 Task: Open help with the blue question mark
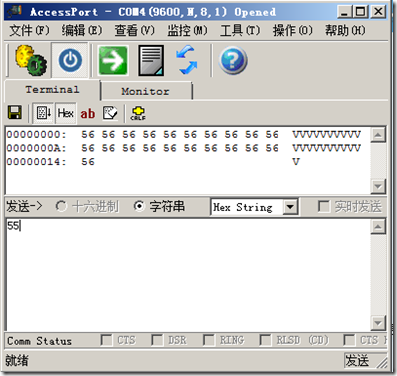(x=233, y=61)
